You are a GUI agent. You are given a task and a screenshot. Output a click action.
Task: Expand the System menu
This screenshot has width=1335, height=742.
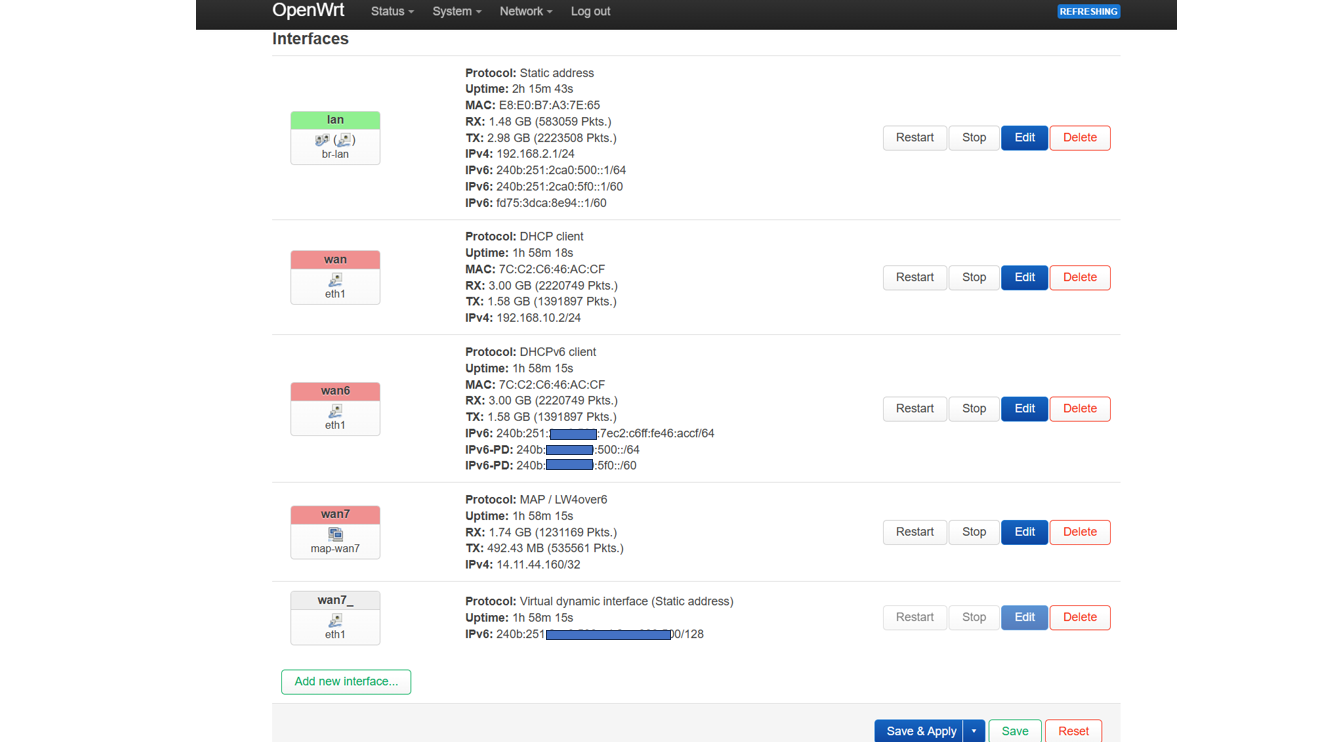[x=456, y=12]
